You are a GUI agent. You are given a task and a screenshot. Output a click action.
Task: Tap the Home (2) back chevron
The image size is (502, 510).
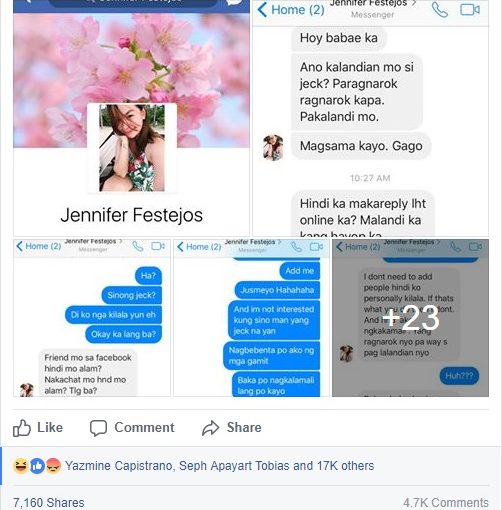click(x=262, y=10)
